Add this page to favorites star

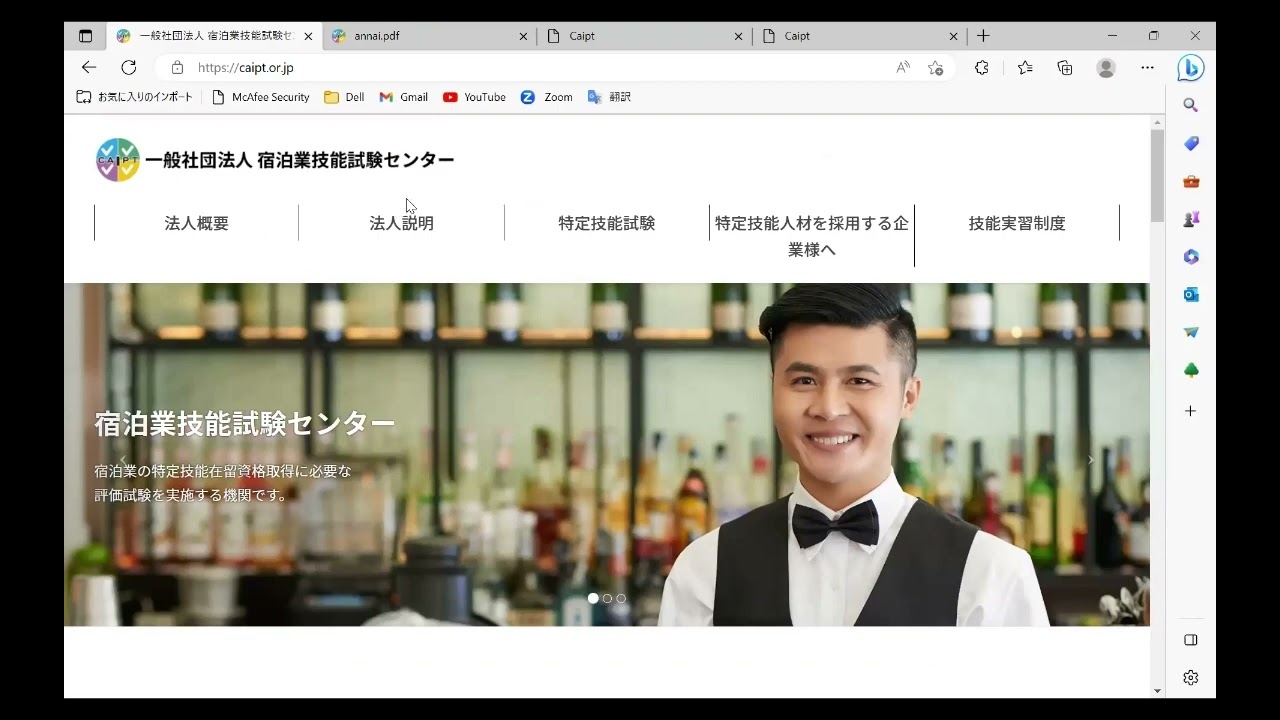(x=935, y=67)
